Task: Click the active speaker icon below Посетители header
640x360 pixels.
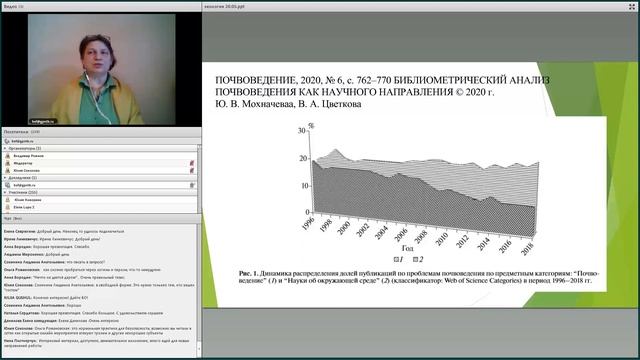Action: coord(7,141)
